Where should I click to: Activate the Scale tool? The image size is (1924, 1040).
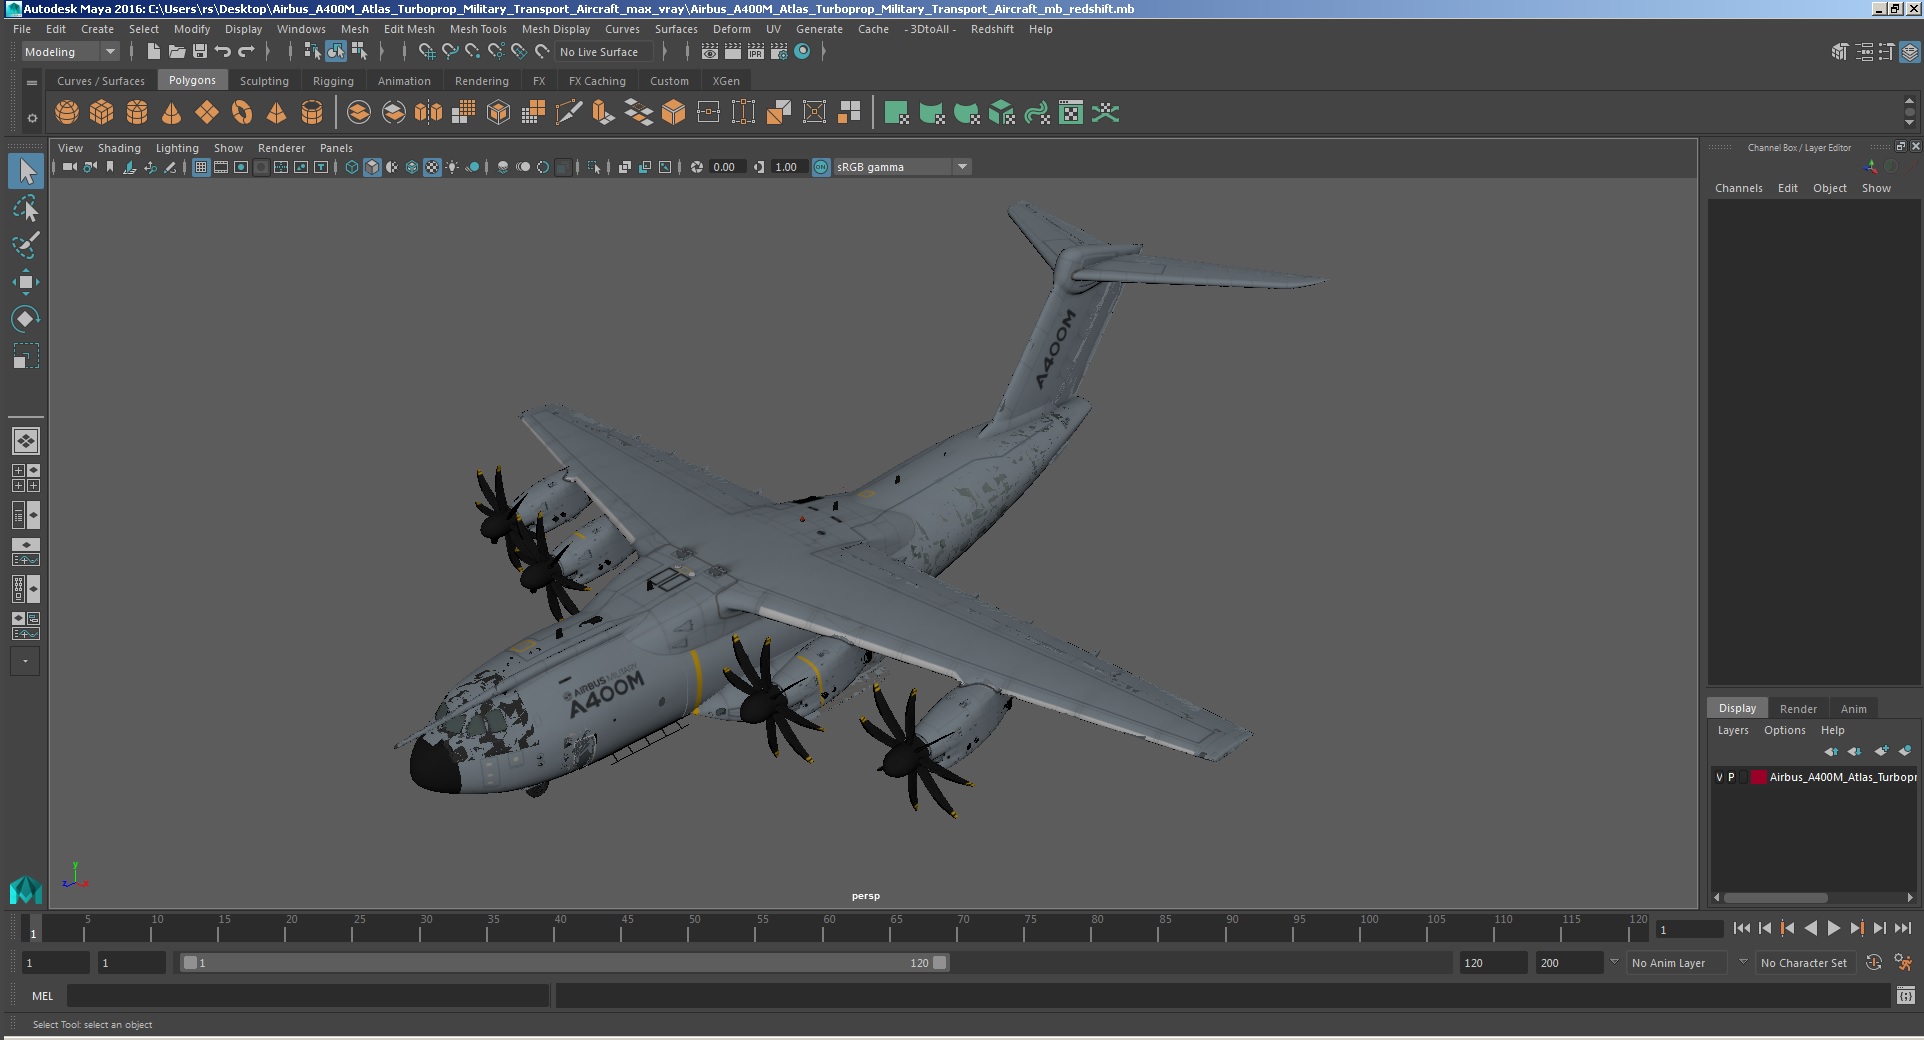click(x=26, y=356)
